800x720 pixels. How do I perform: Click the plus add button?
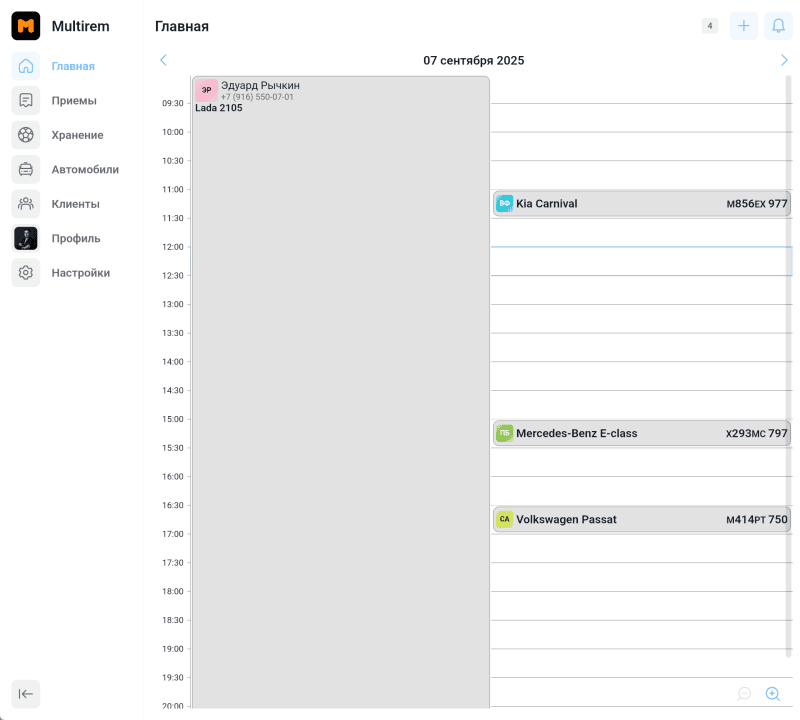(743, 26)
